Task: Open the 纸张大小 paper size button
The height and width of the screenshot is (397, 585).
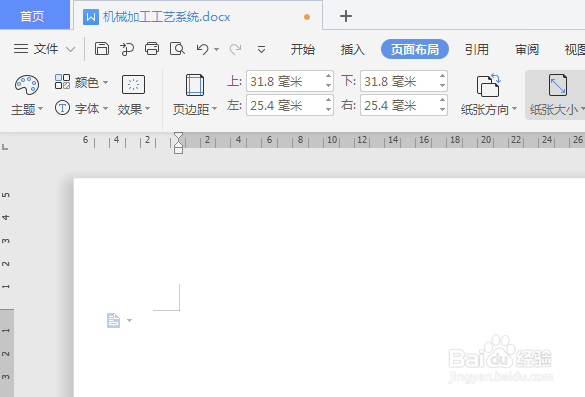Action: 556,96
